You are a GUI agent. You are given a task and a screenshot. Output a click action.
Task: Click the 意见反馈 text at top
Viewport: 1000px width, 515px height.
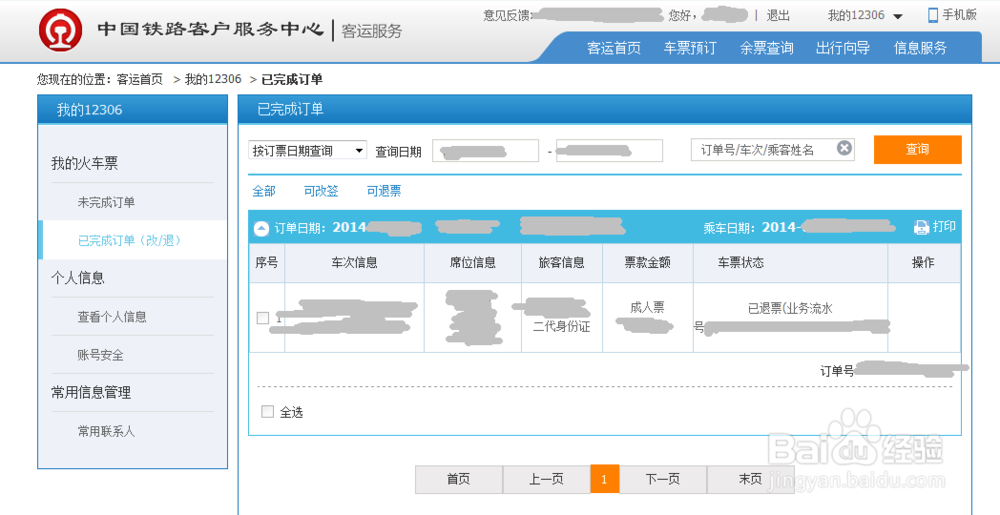506,16
